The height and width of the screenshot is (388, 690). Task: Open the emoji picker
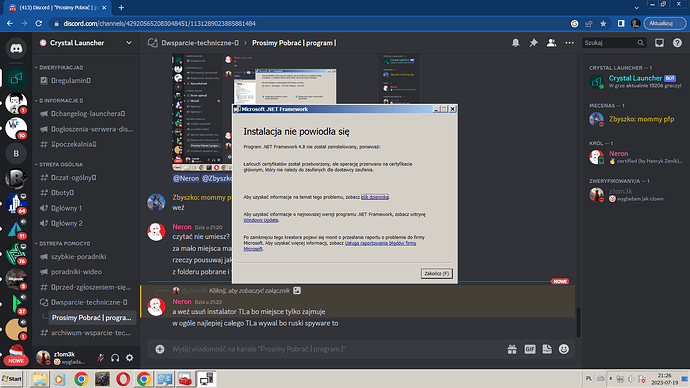(564, 349)
